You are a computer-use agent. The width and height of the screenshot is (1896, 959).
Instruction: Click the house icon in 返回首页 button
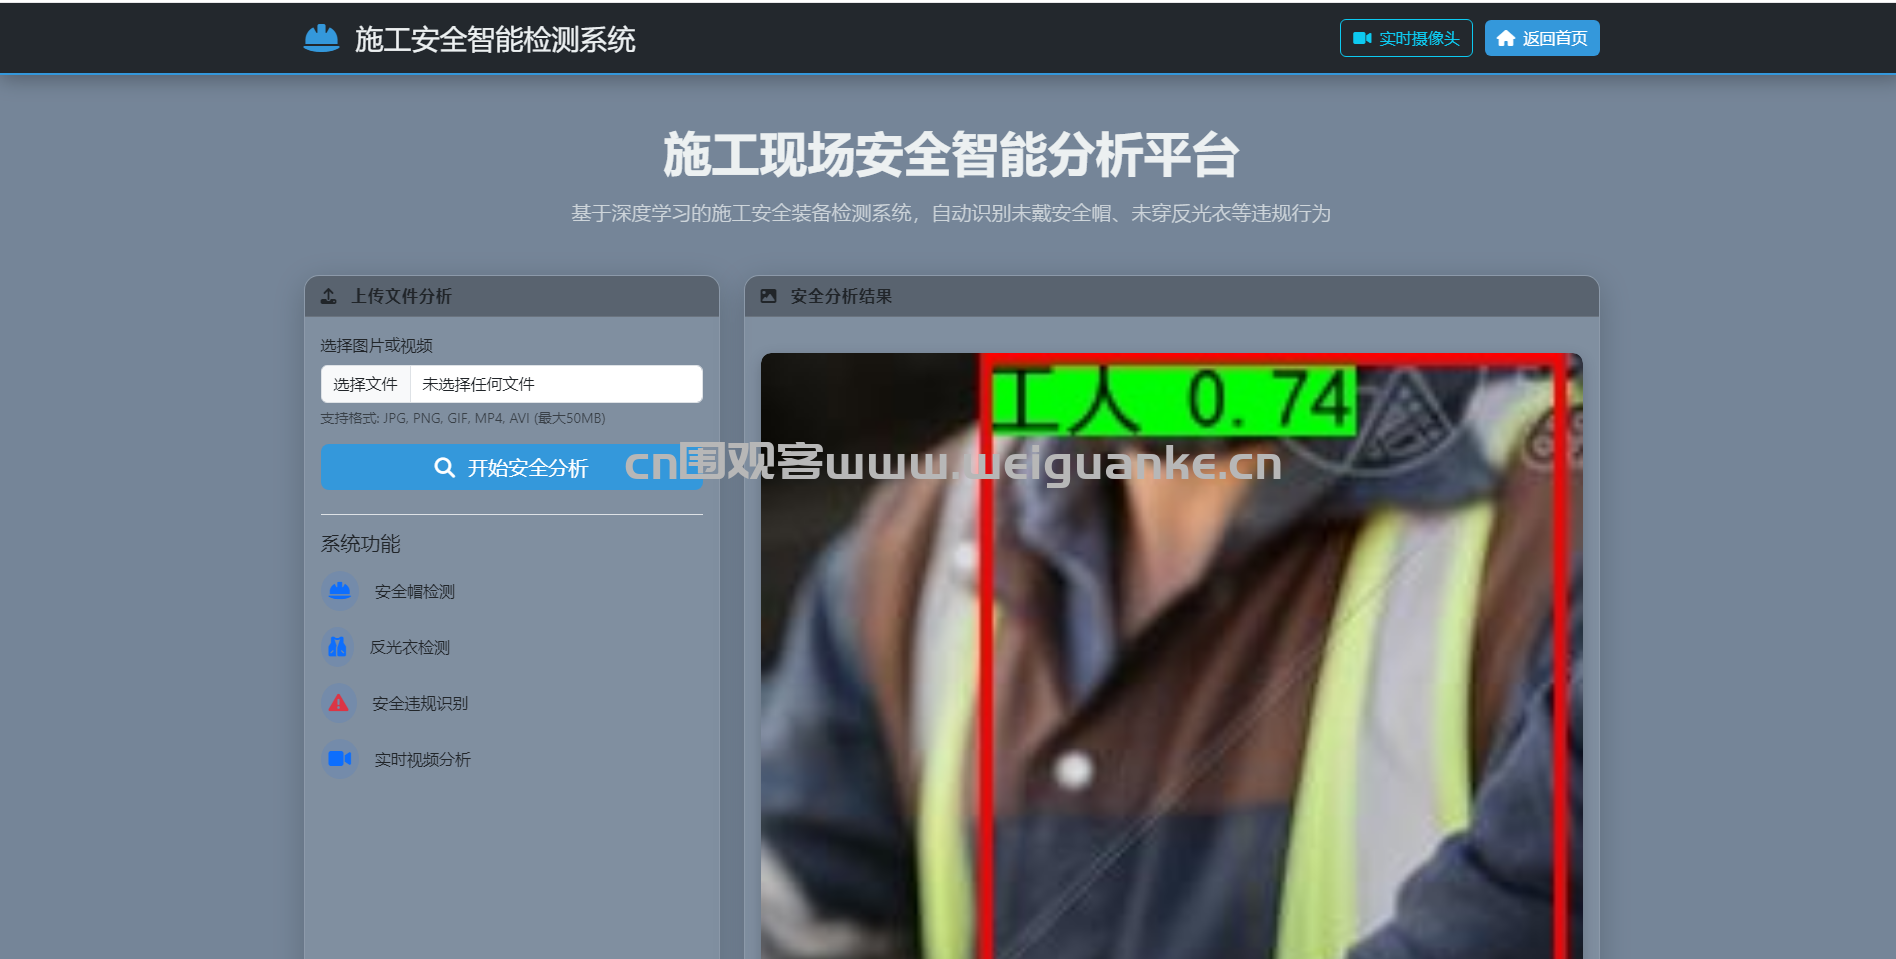(1506, 38)
